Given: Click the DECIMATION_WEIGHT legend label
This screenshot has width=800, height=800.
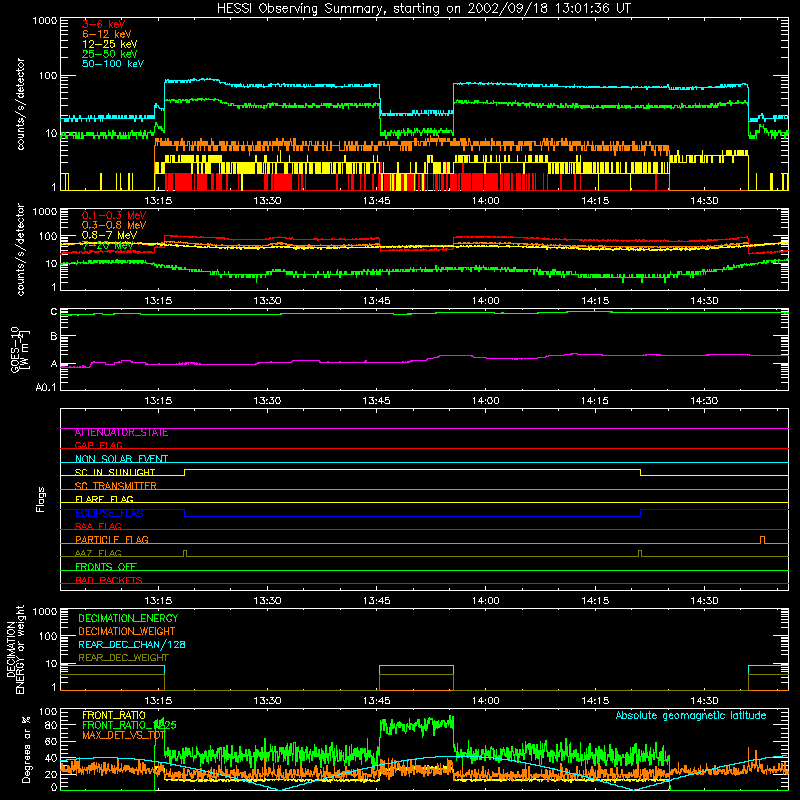Looking at the screenshot, I should pyautogui.click(x=127, y=632).
